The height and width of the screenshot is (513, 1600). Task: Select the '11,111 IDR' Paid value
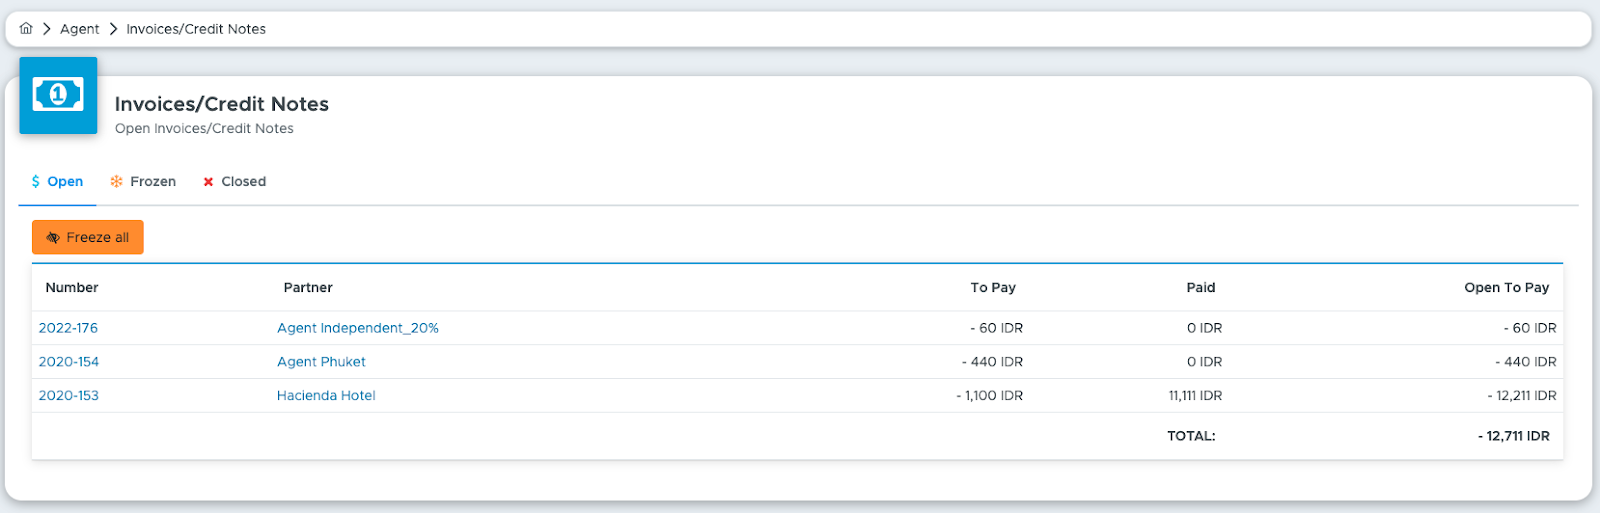coord(1195,396)
